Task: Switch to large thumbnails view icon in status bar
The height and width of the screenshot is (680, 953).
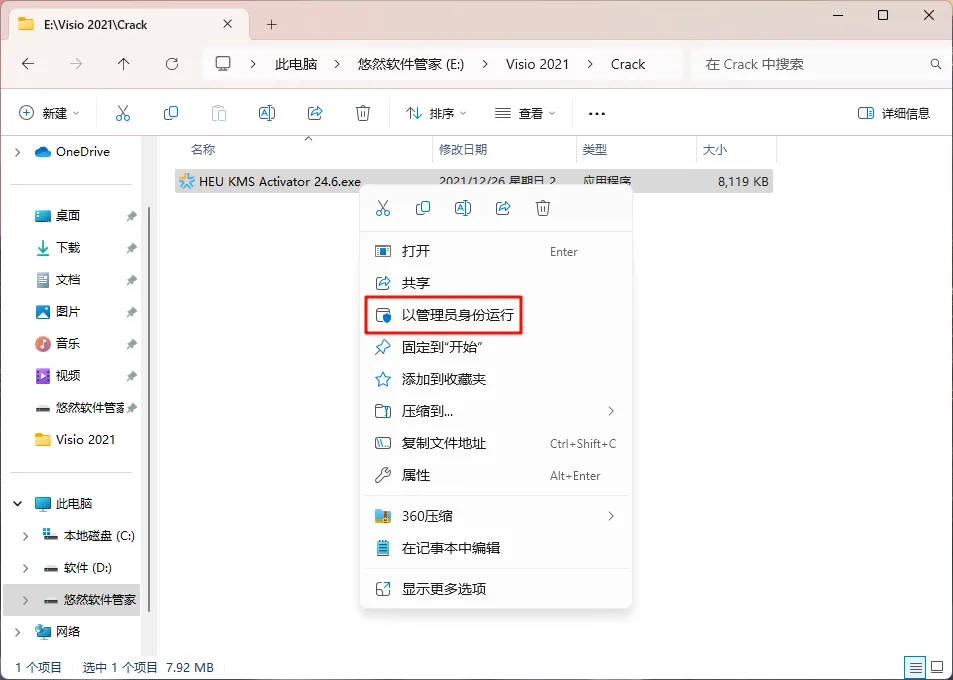Action: tap(938, 668)
